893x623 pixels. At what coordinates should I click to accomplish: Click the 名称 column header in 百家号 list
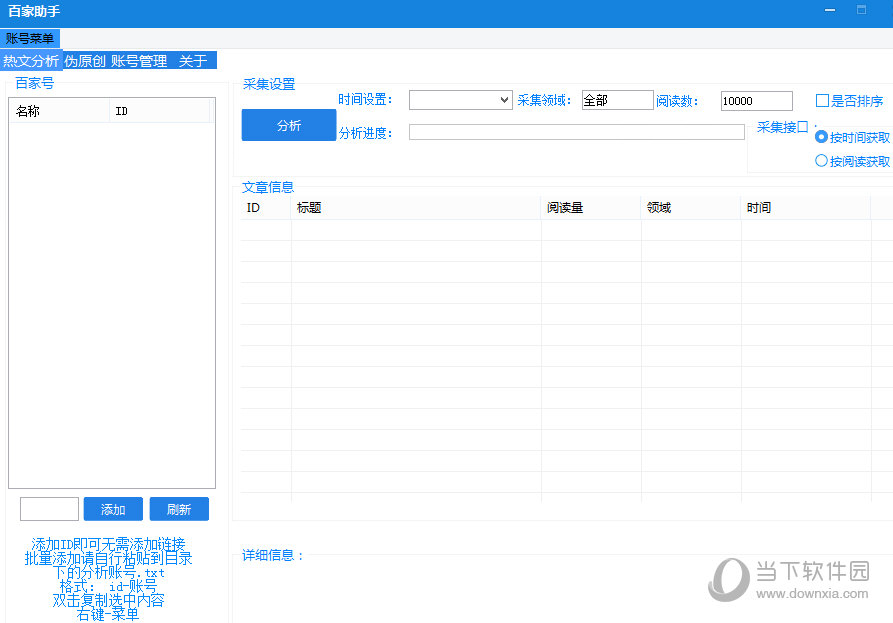coord(59,111)
